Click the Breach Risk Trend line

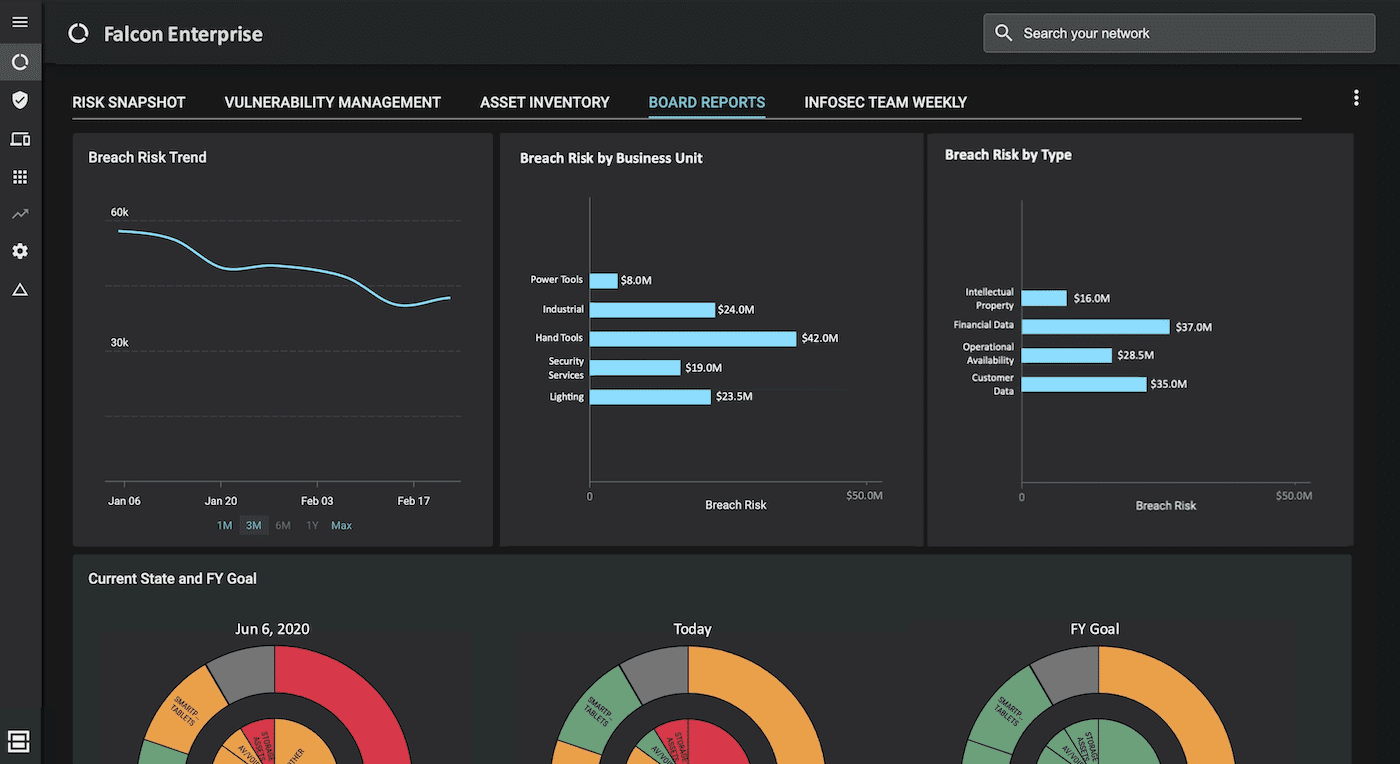[284, 267]
